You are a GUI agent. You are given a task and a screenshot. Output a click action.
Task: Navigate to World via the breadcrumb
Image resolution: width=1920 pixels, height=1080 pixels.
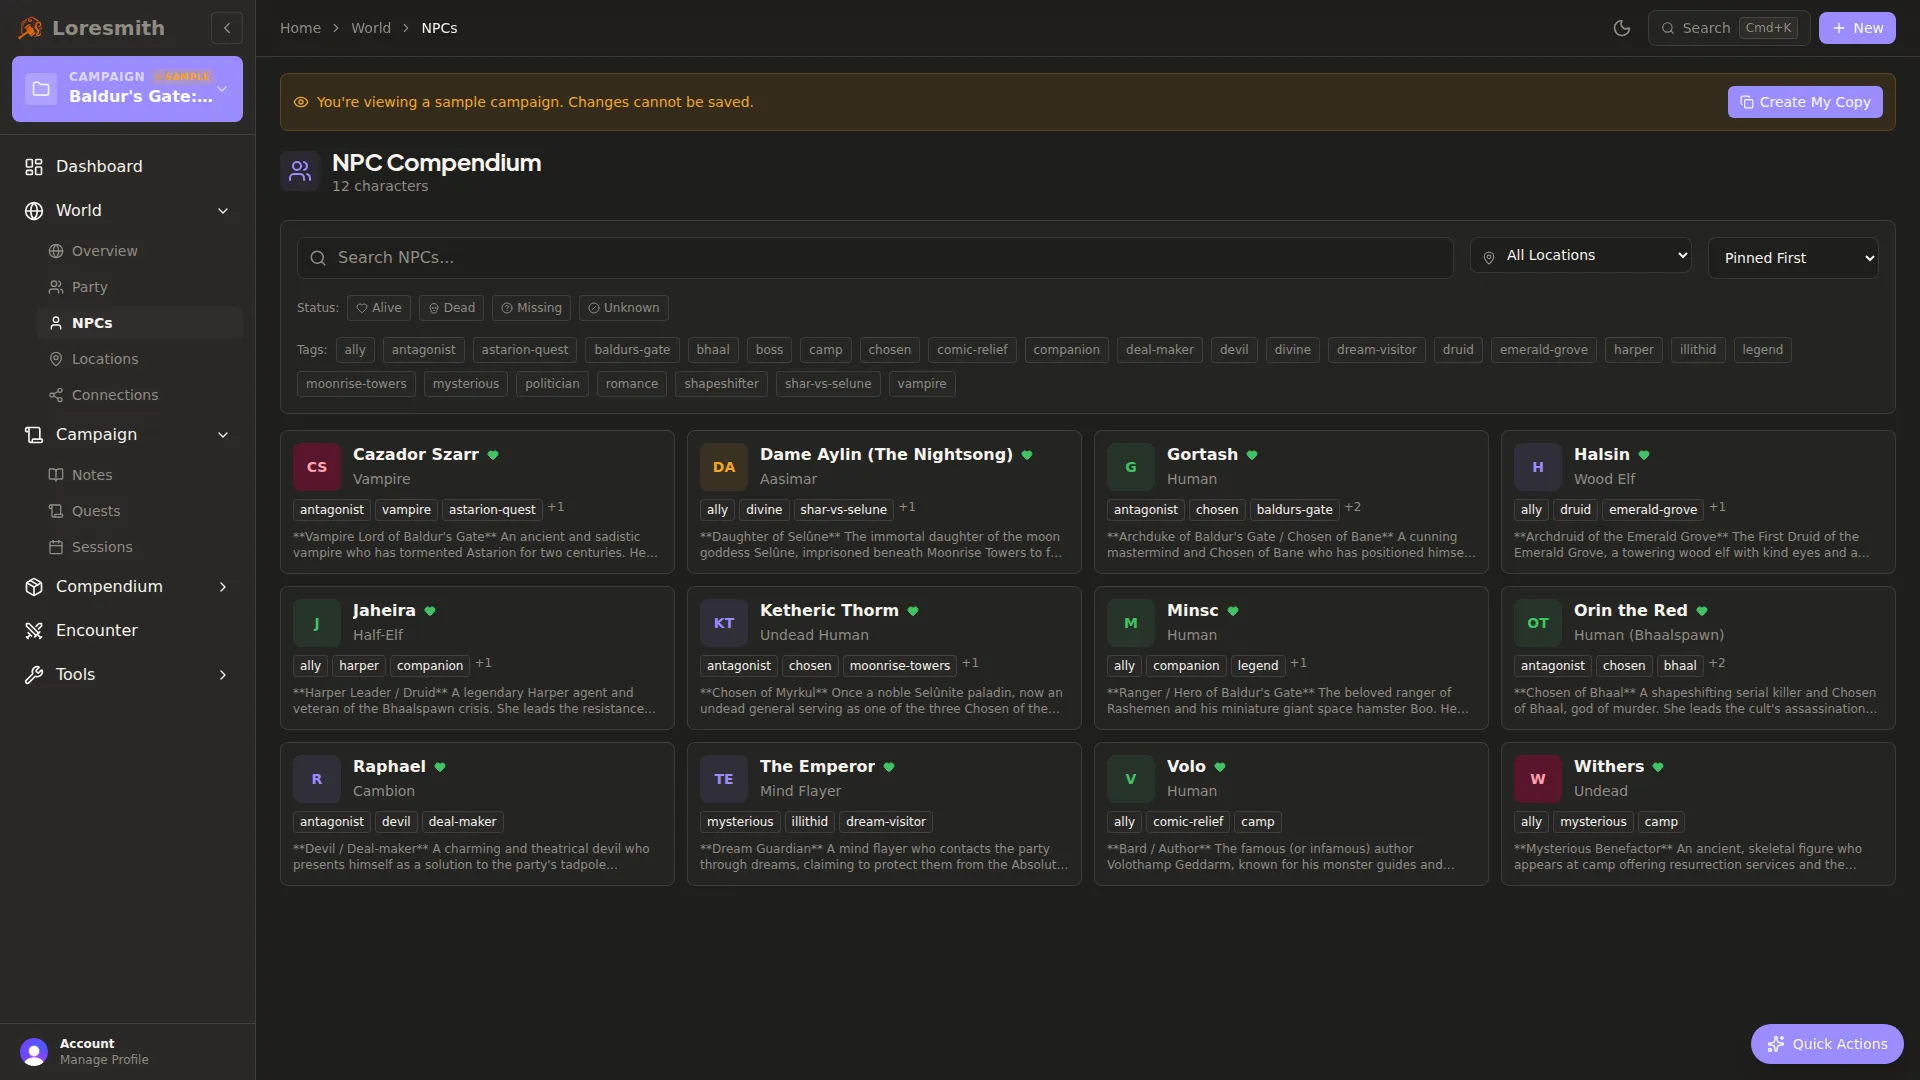[370, 27]
